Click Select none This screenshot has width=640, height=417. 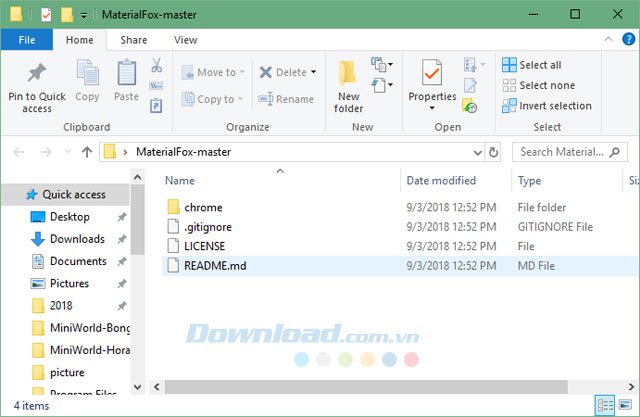click(538, 85)
